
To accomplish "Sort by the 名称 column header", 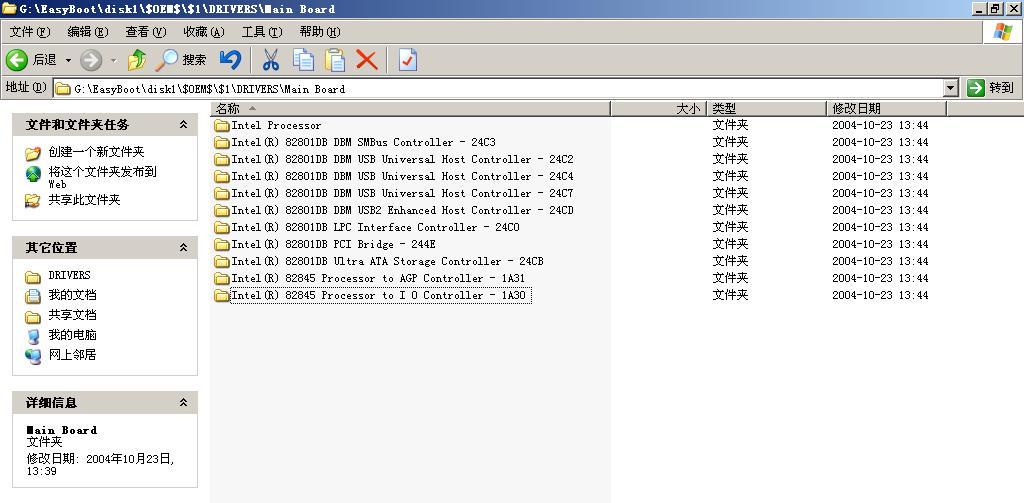I will (411, 108).
